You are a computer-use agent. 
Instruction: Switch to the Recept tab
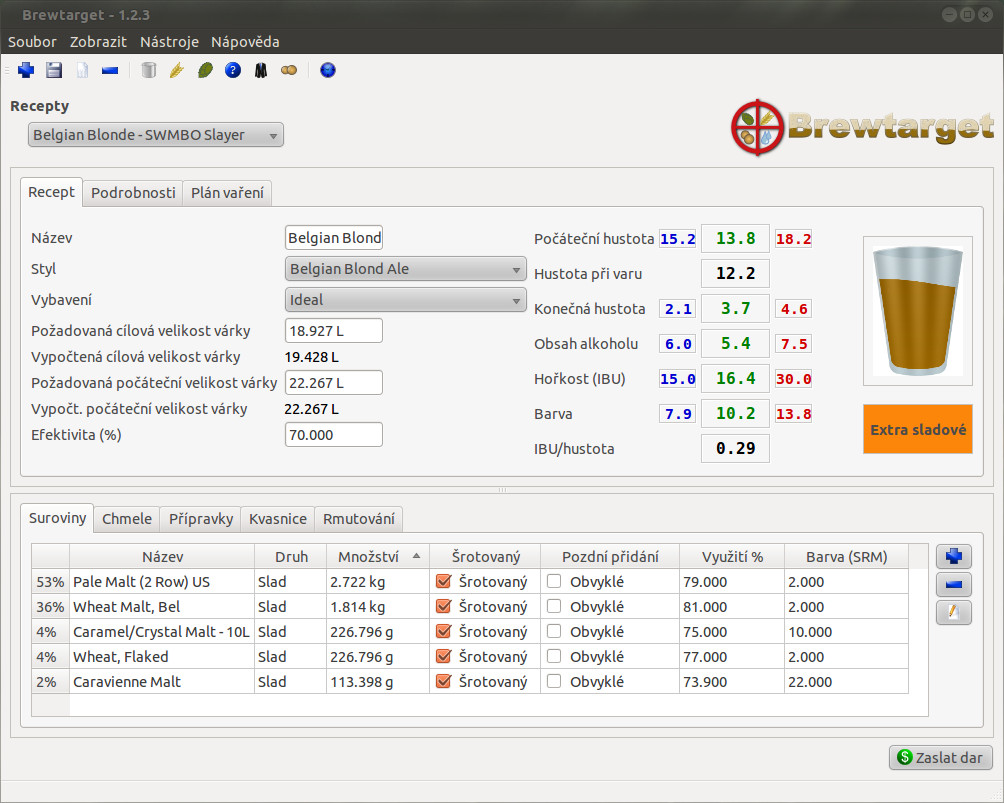pos(51,192)
